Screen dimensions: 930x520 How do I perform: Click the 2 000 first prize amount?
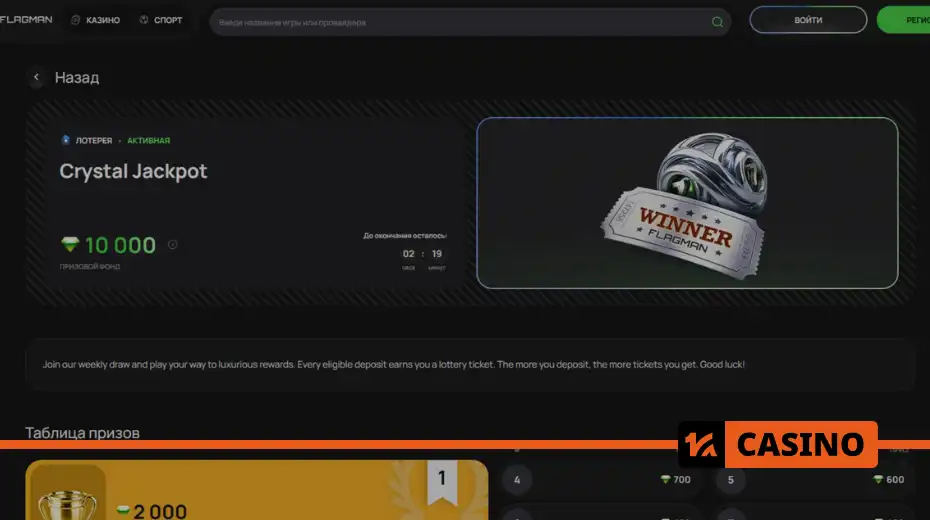click(x=160, y=511)
